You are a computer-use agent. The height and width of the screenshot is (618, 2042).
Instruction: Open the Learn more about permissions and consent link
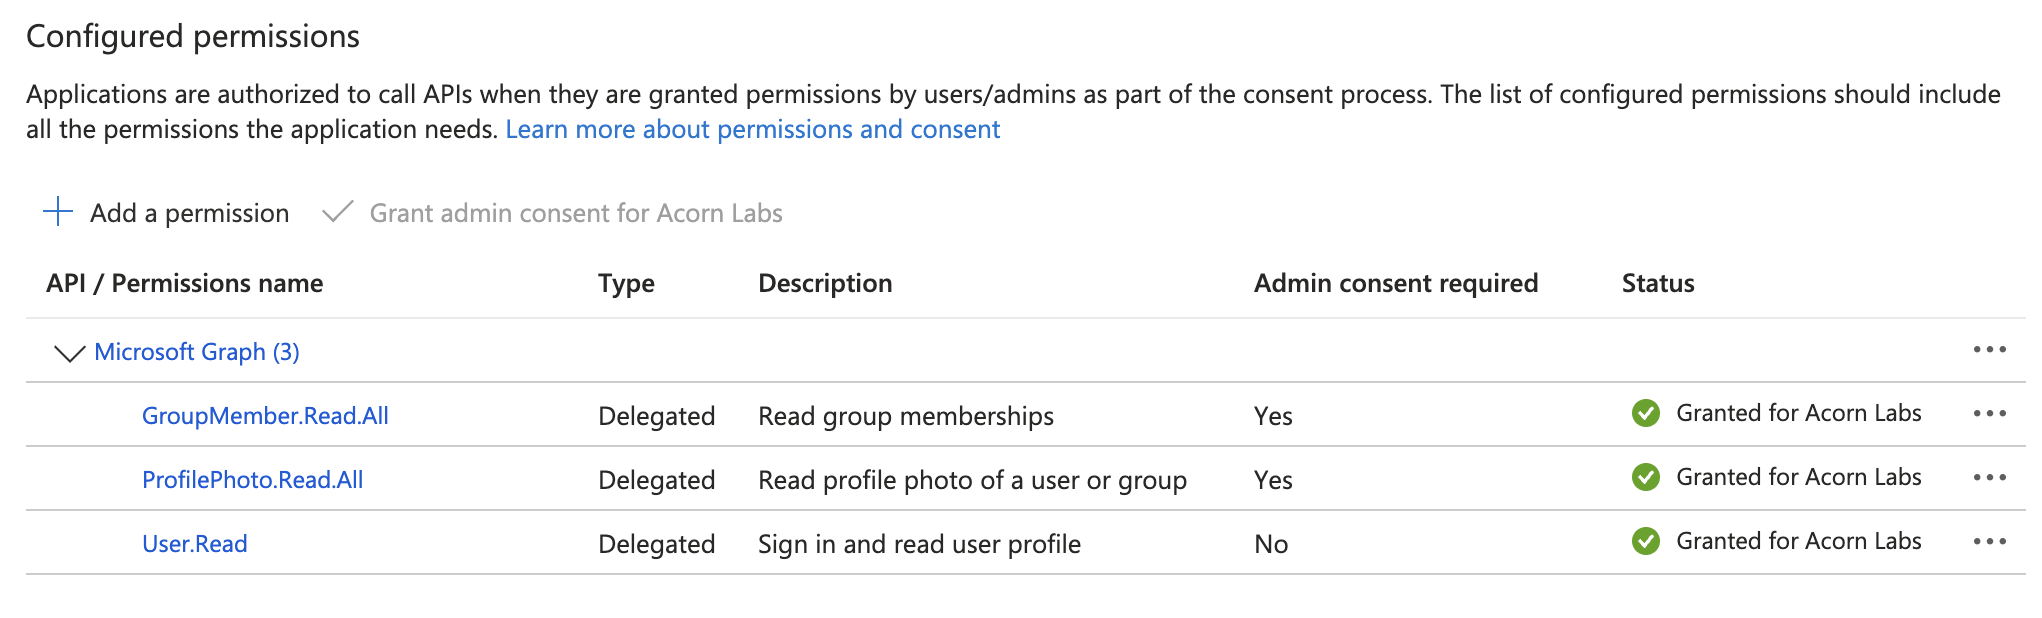[754, 129]
